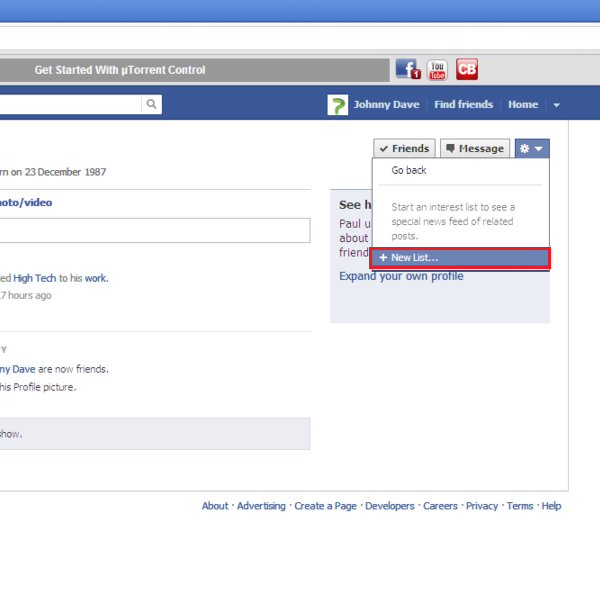This screenshot has width=600, height=600.
Task: Select New List... menu entry
Action: [x=460, y=258]
